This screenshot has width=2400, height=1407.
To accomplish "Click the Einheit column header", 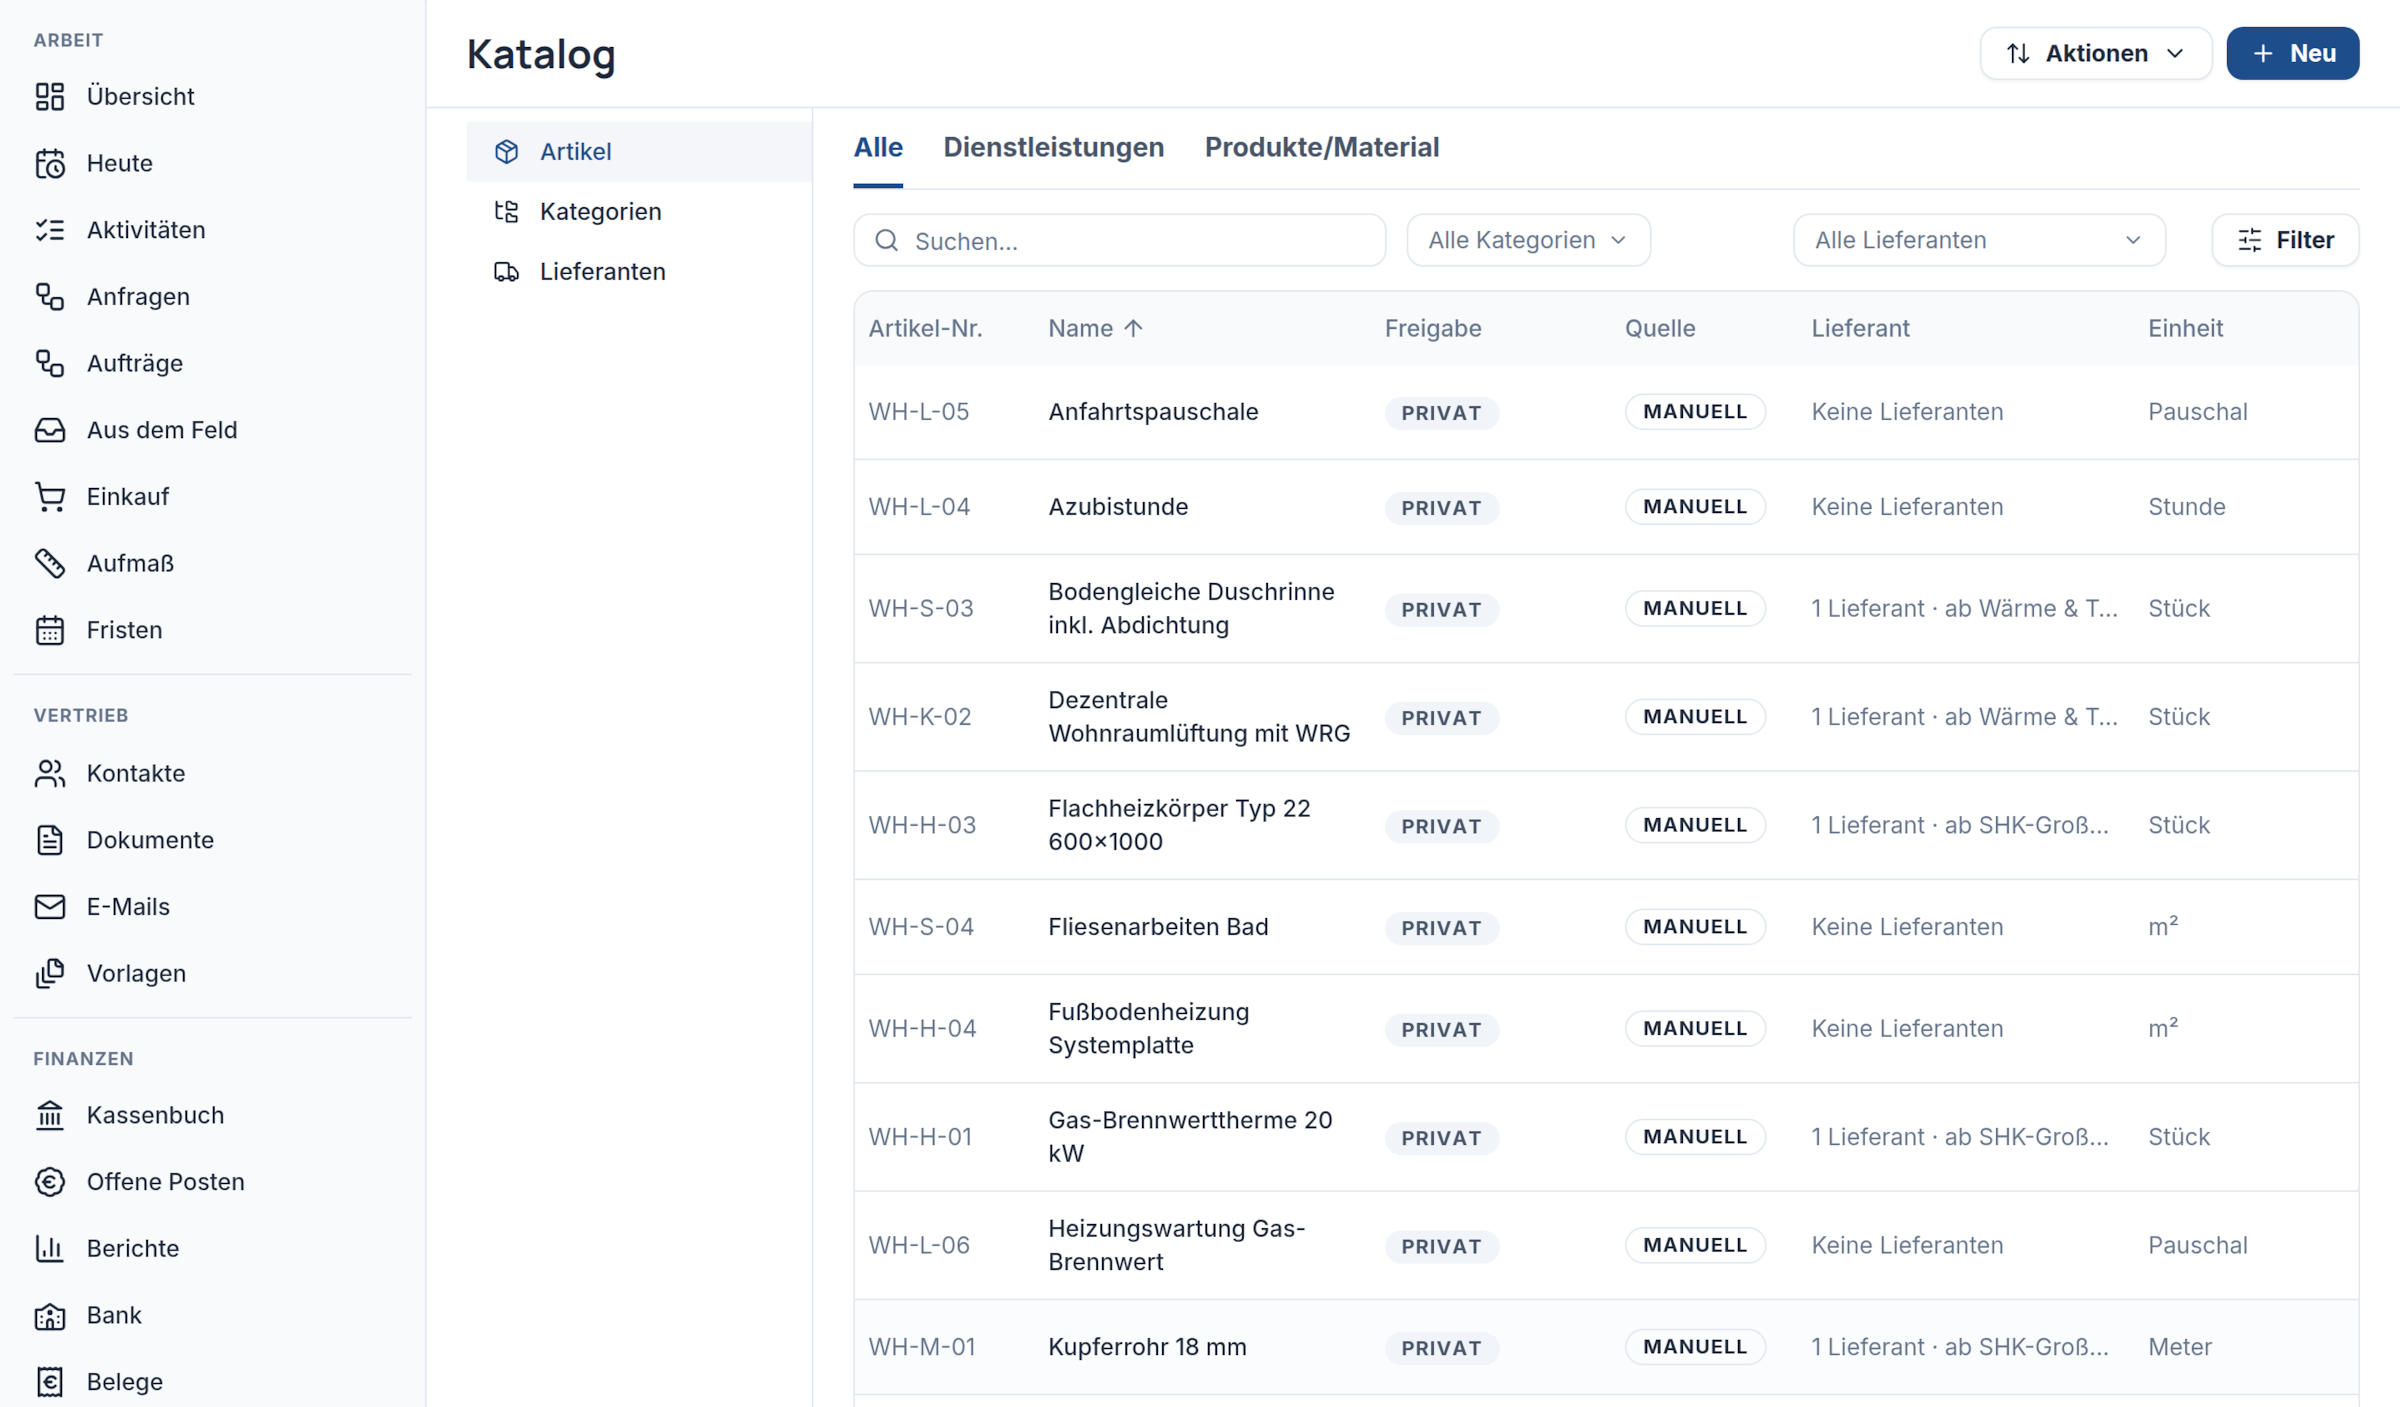I will (2185, 328).
